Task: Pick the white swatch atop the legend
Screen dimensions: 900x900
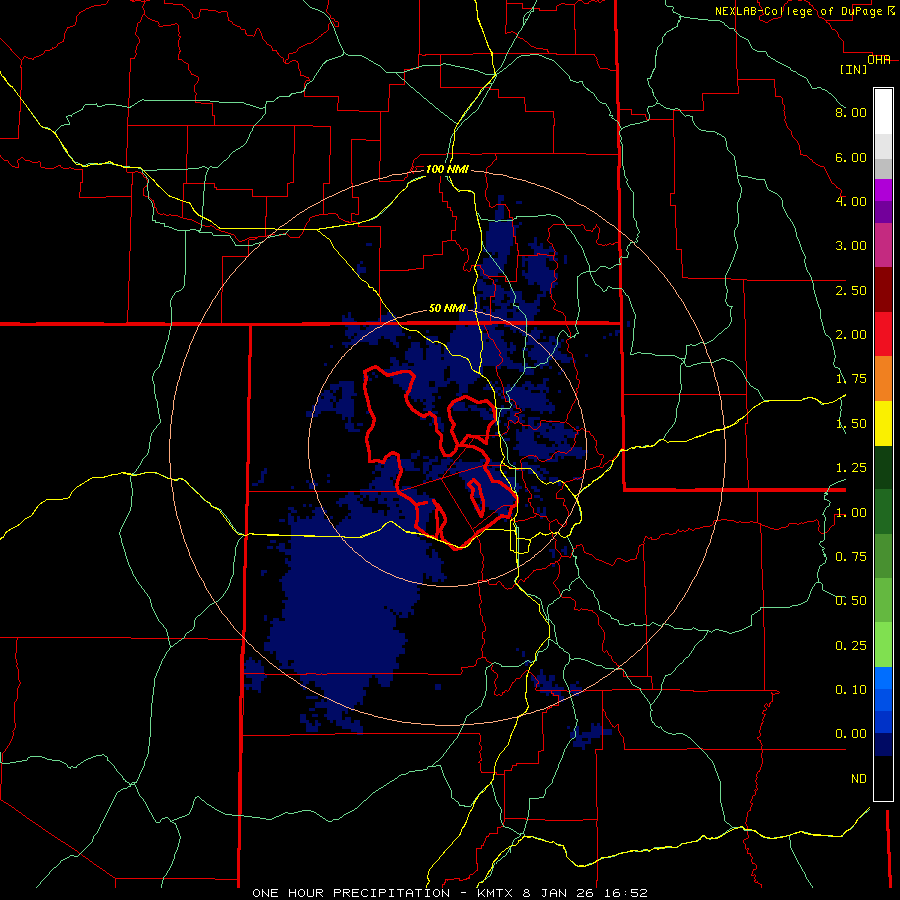Action: [883, 112]
